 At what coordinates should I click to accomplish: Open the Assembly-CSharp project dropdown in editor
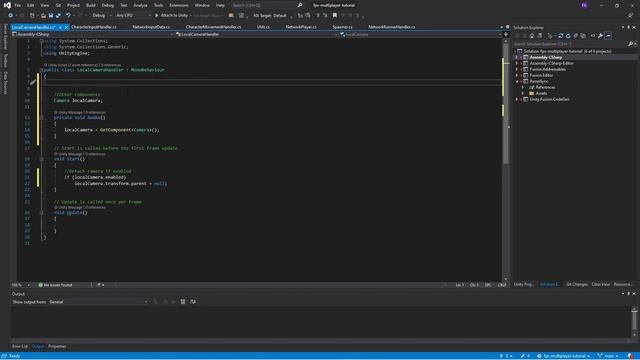[x=92, y=35]
